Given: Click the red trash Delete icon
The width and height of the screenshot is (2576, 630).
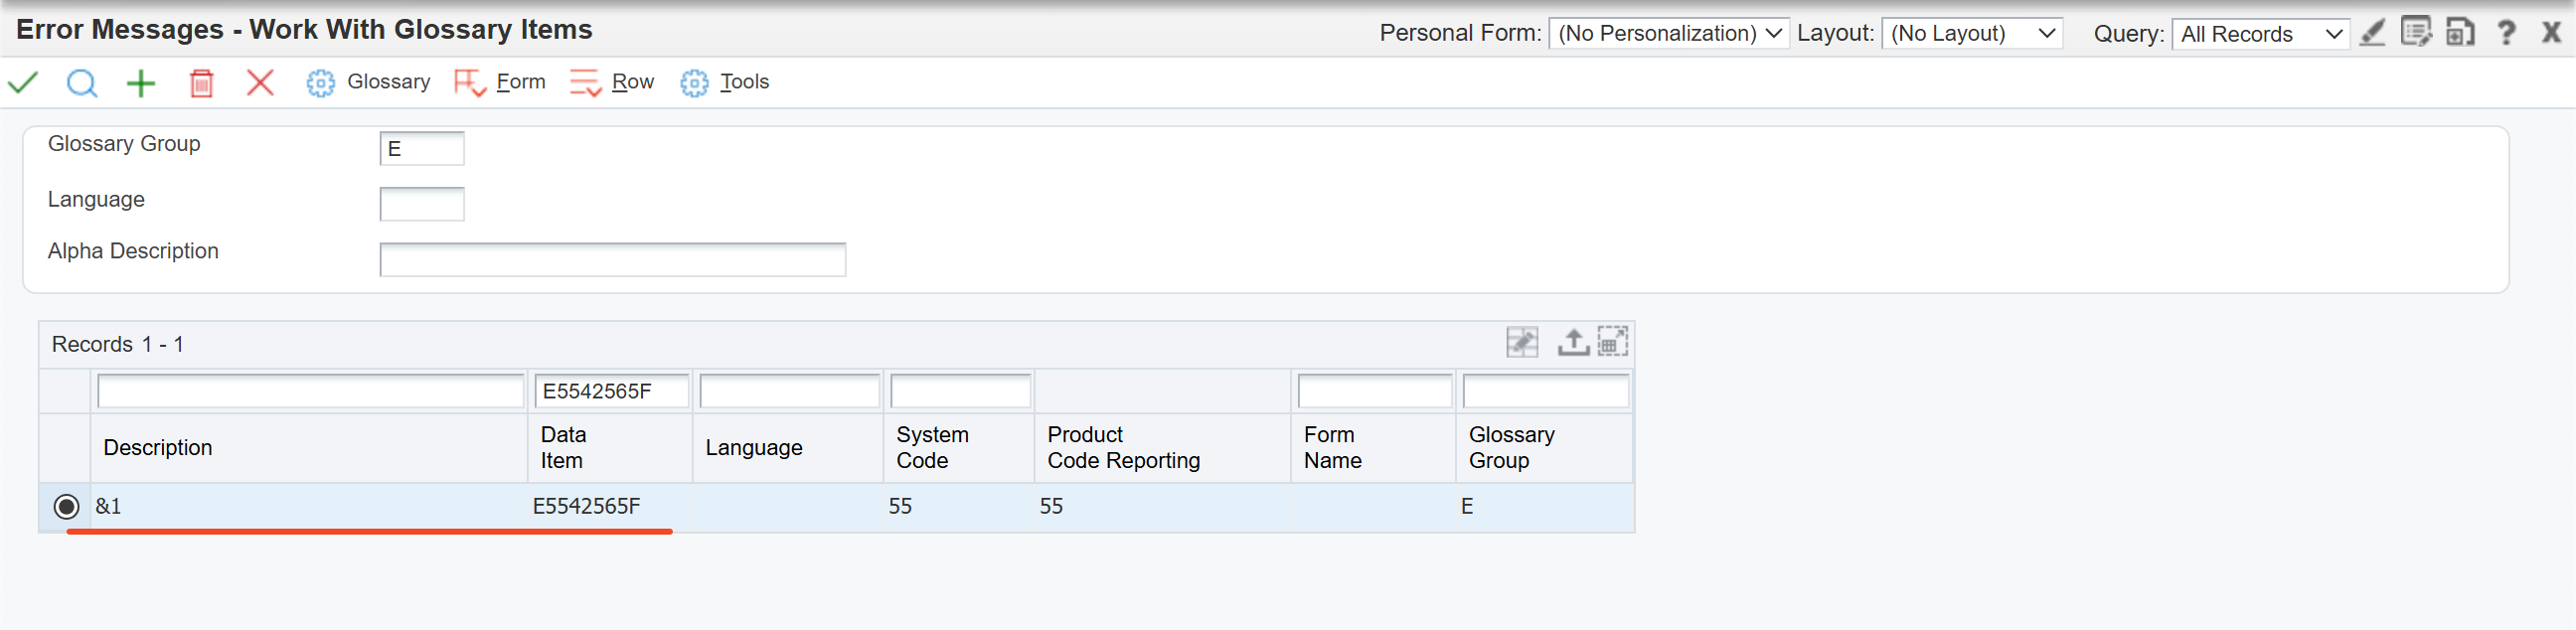Looking at the screenshot, I should tap(201, 82).
